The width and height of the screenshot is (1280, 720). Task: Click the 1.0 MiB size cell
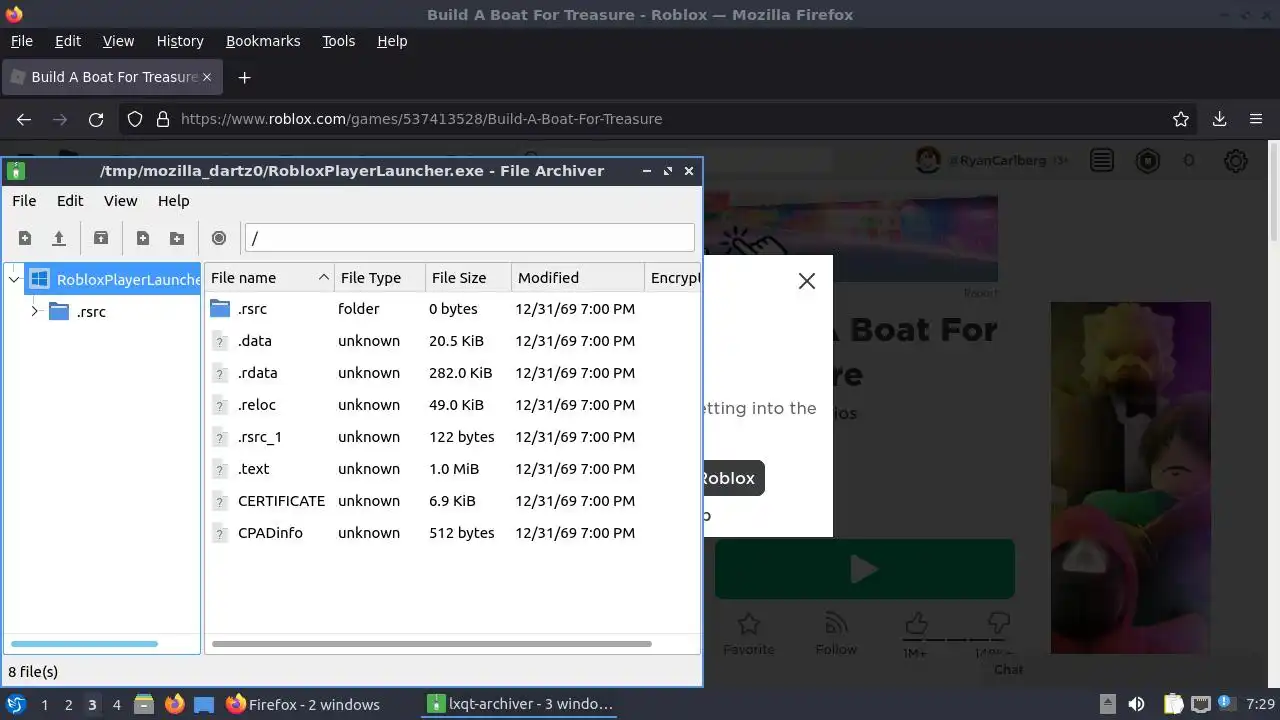pos(454,469)
